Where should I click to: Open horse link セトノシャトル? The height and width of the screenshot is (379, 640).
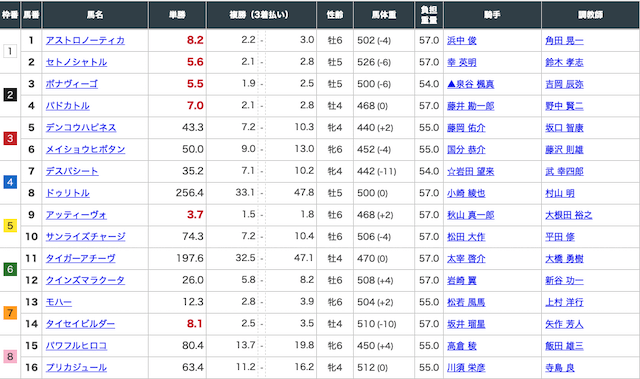coord(76,62)
